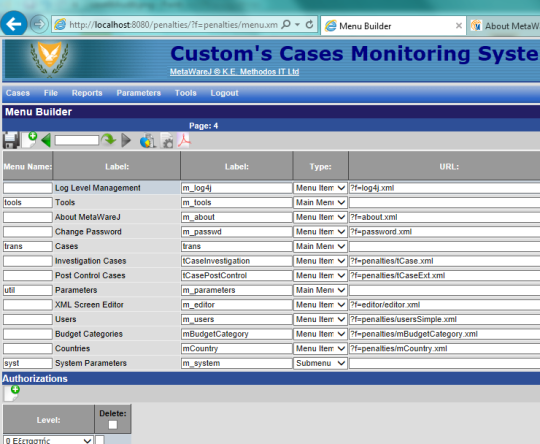
Task: Tick the delete checkbox of the first authorization row
Action: [x=100, y=440]
